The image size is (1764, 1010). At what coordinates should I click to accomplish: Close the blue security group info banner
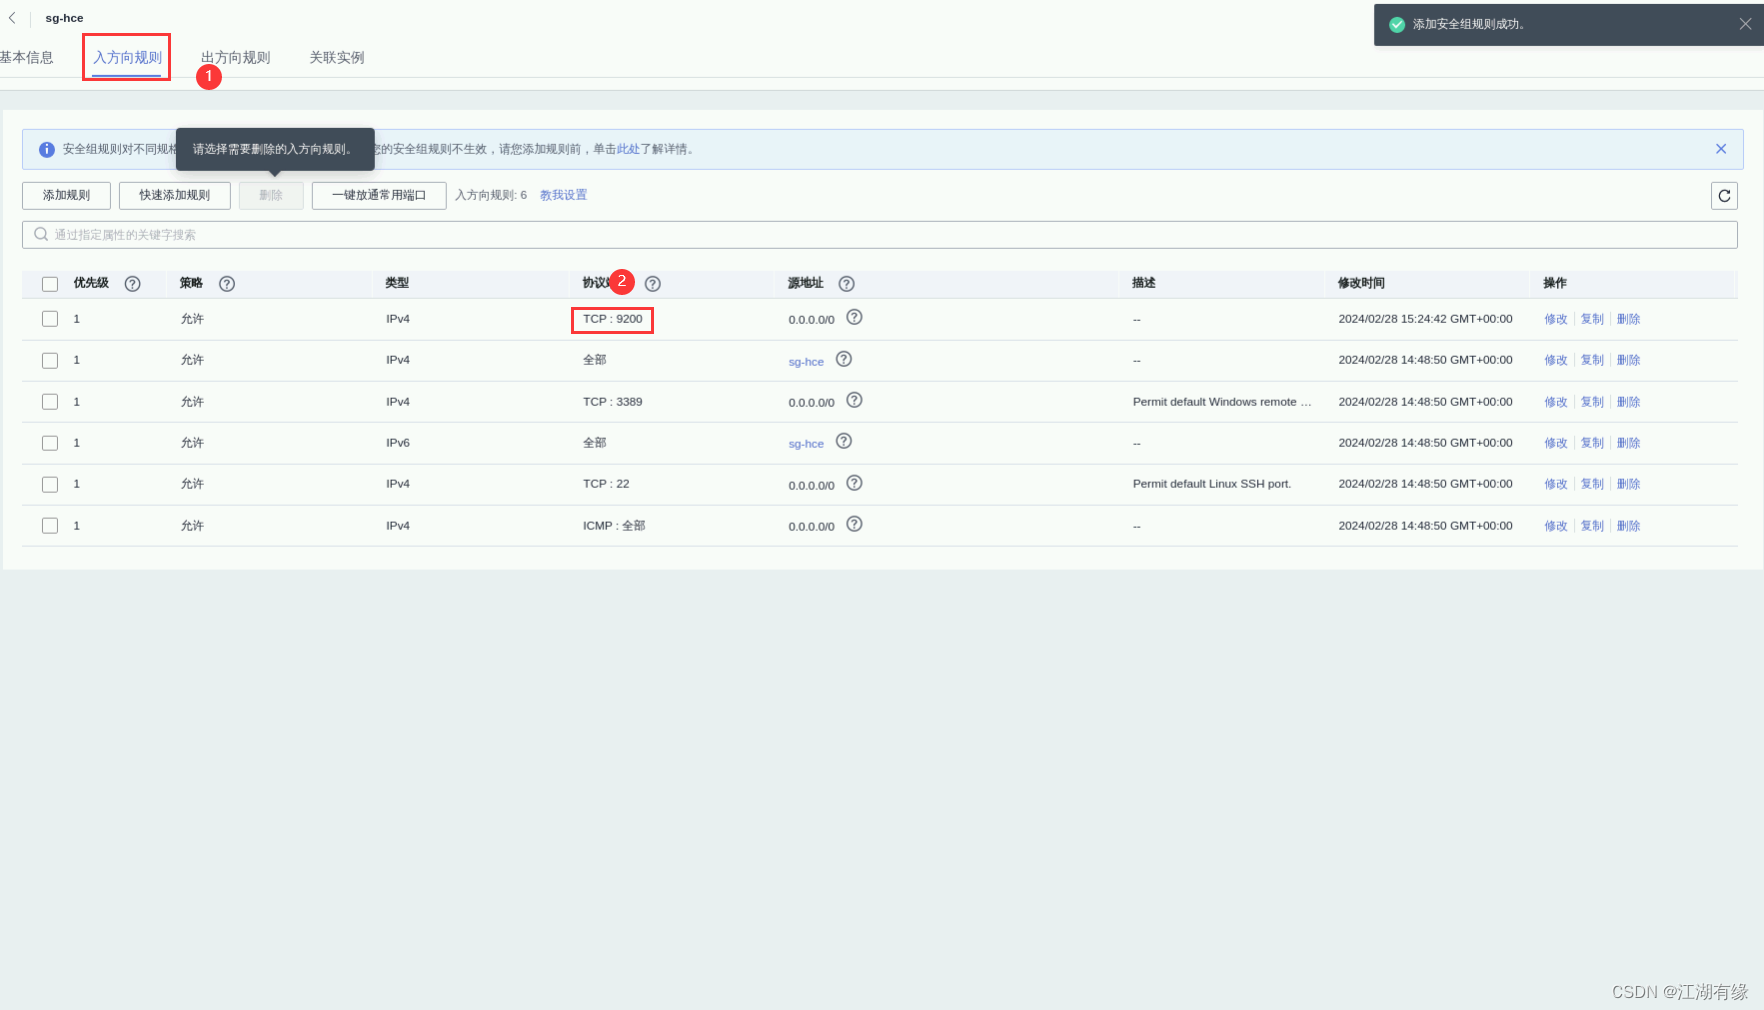[1721, 149]
